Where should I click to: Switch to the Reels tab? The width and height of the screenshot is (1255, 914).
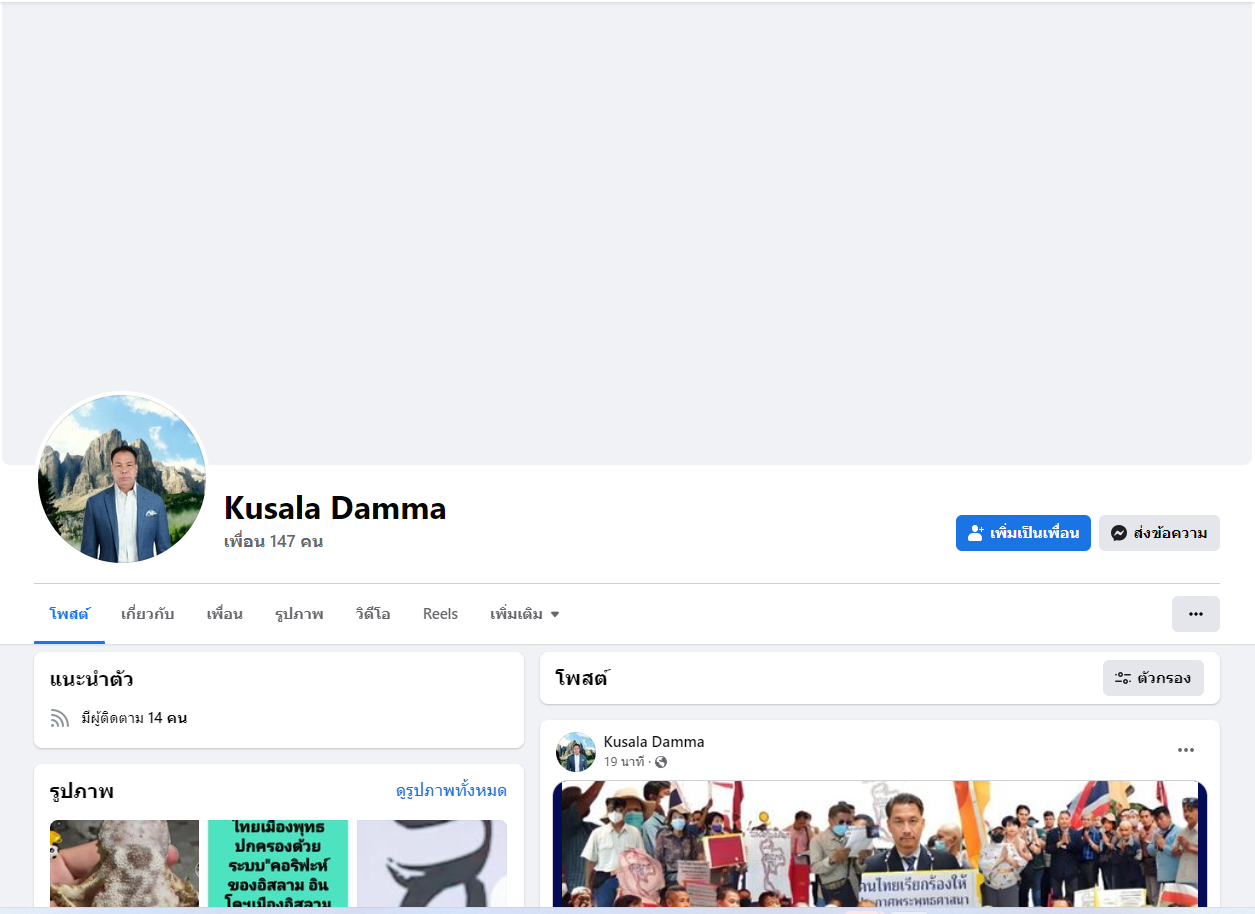[x=440, y=614]
